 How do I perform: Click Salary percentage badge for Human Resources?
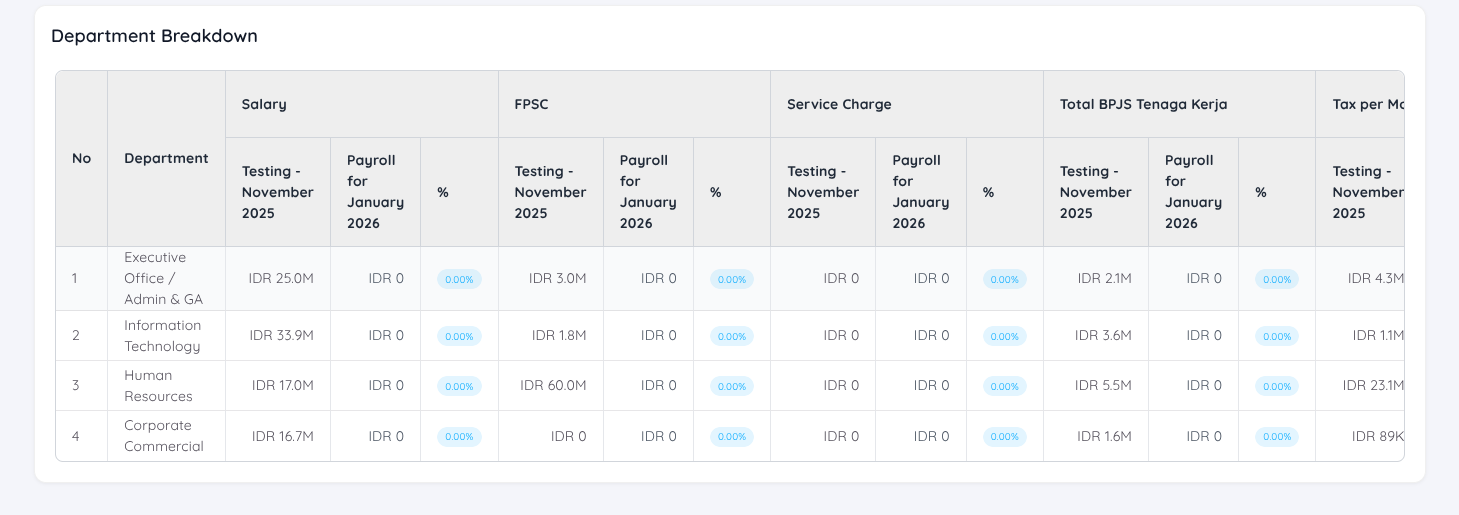click(459, 386)
